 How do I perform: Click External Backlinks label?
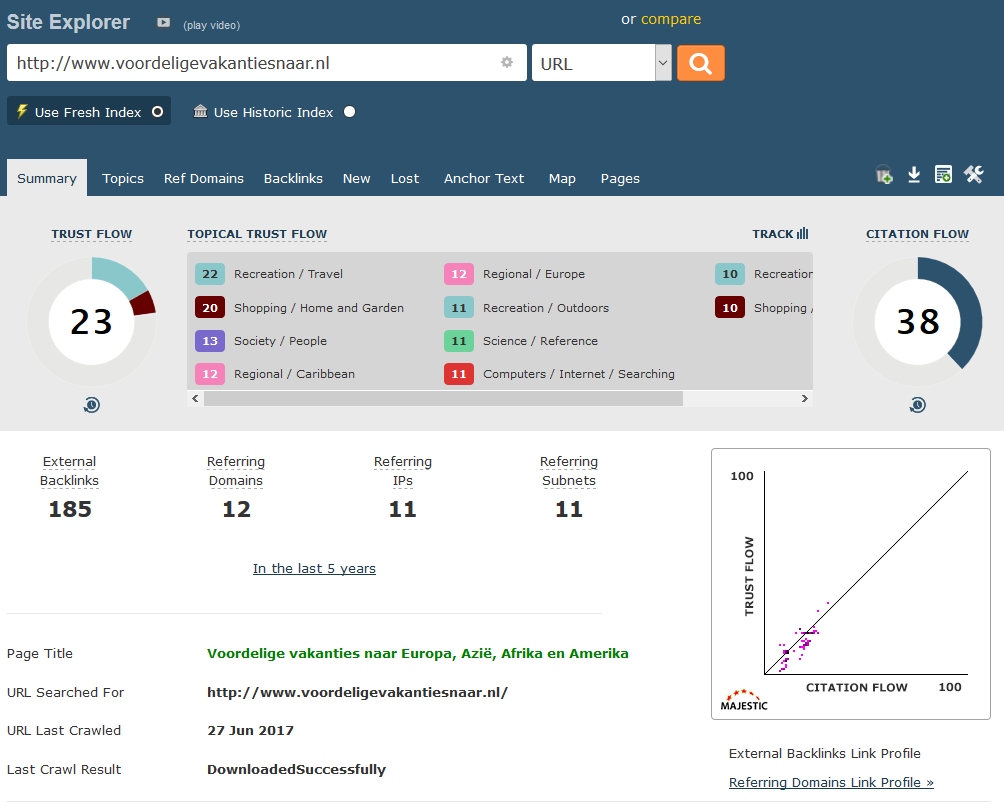(x=69, y=471)
